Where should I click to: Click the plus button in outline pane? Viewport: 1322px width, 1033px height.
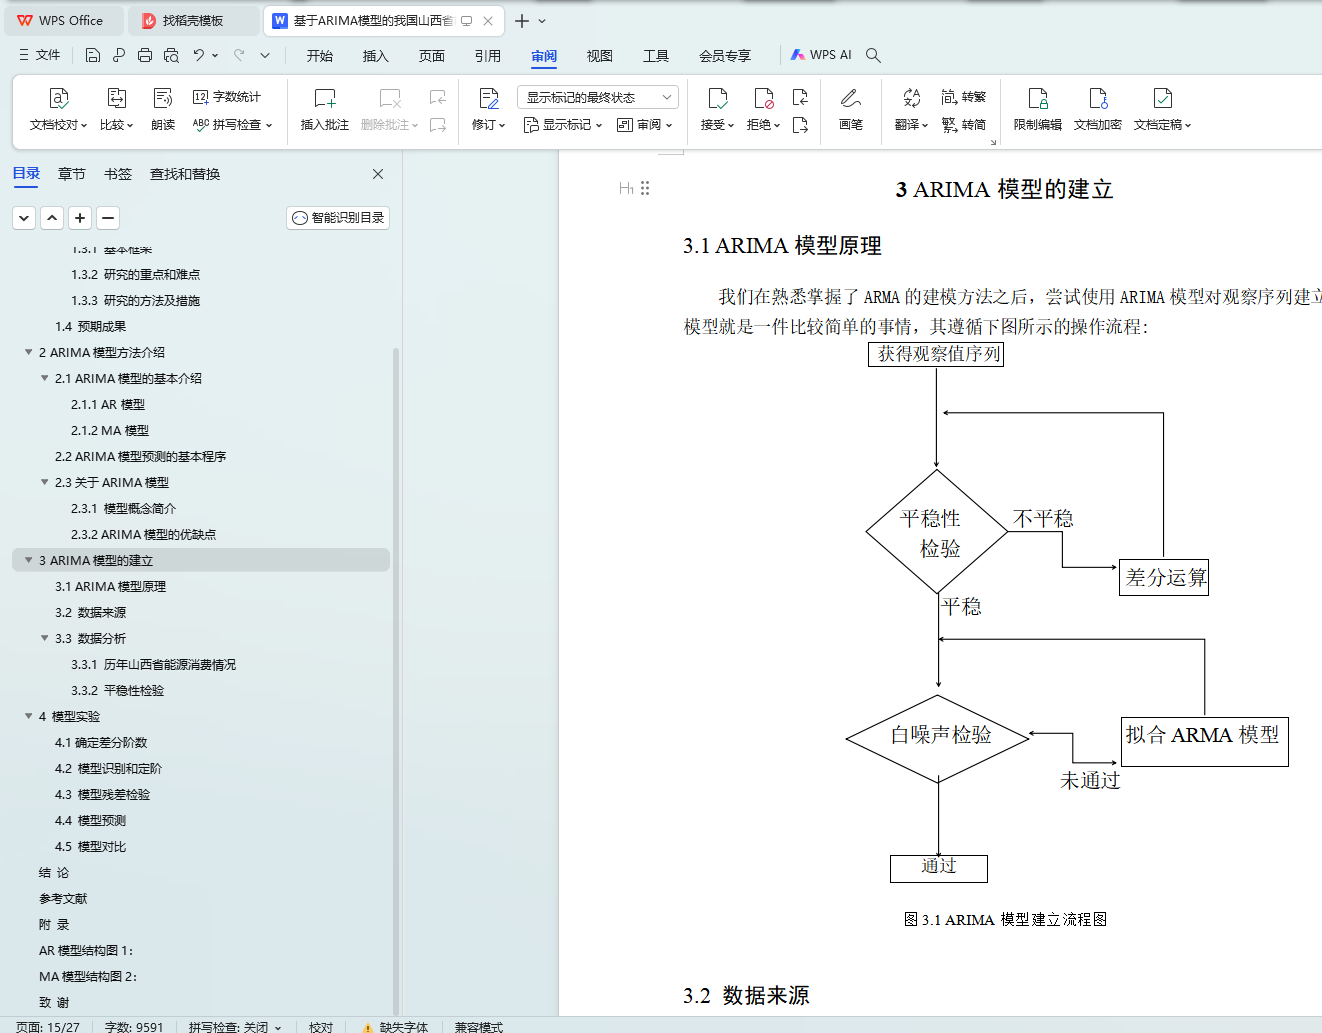(80, 217)
